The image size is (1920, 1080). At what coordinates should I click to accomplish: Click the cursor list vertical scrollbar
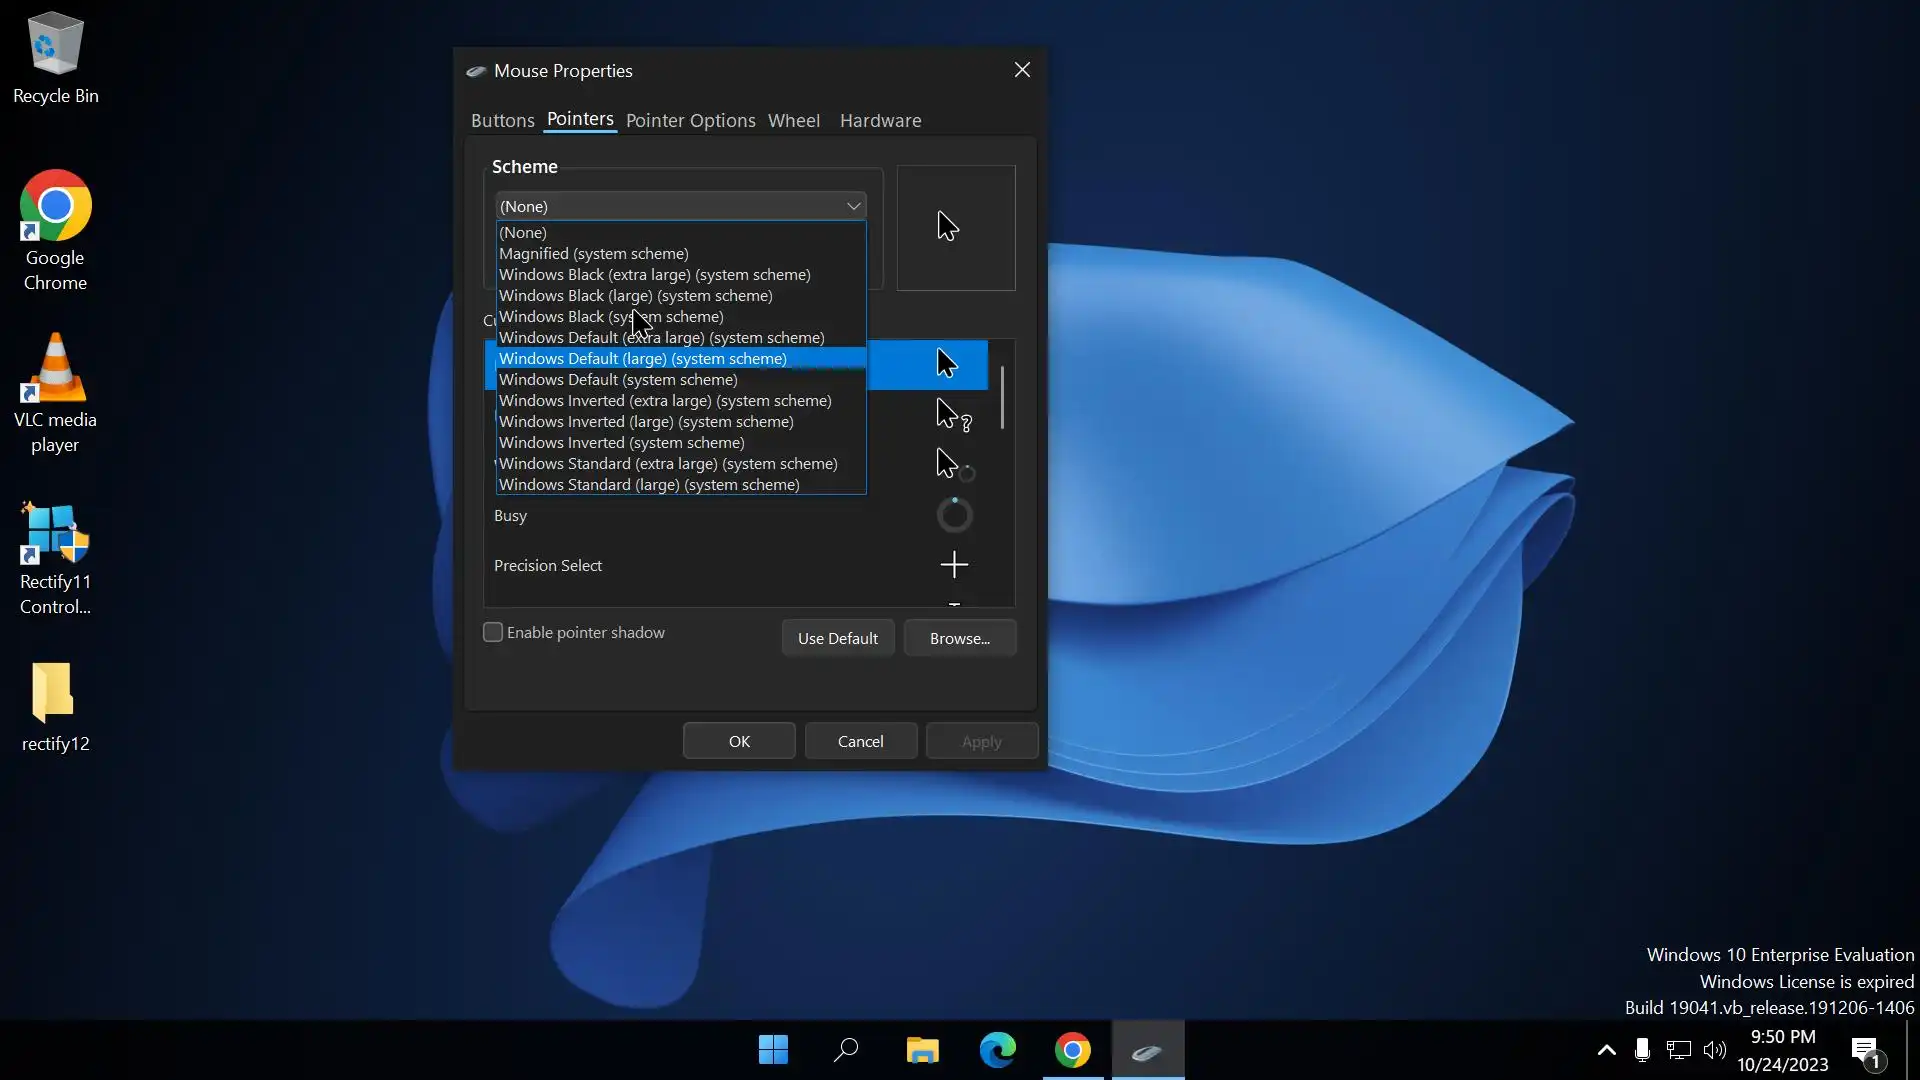click(x=1002, y=398)
